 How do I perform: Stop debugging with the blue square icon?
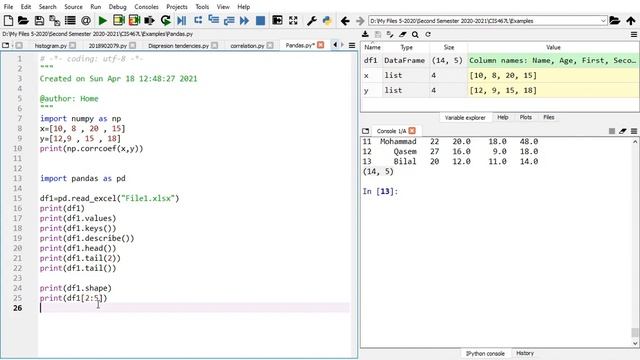tap(260, 20)
